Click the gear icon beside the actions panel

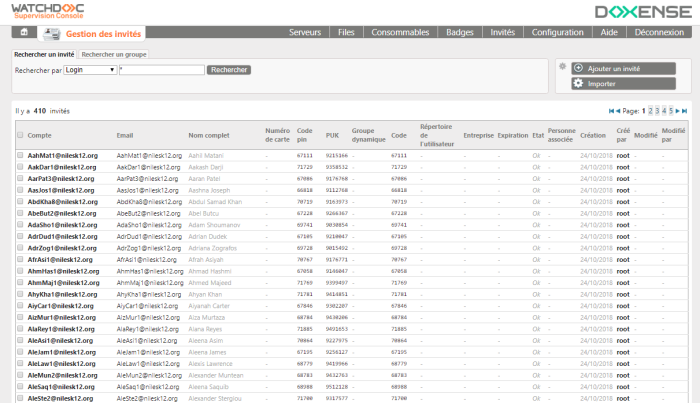point(563,67)
